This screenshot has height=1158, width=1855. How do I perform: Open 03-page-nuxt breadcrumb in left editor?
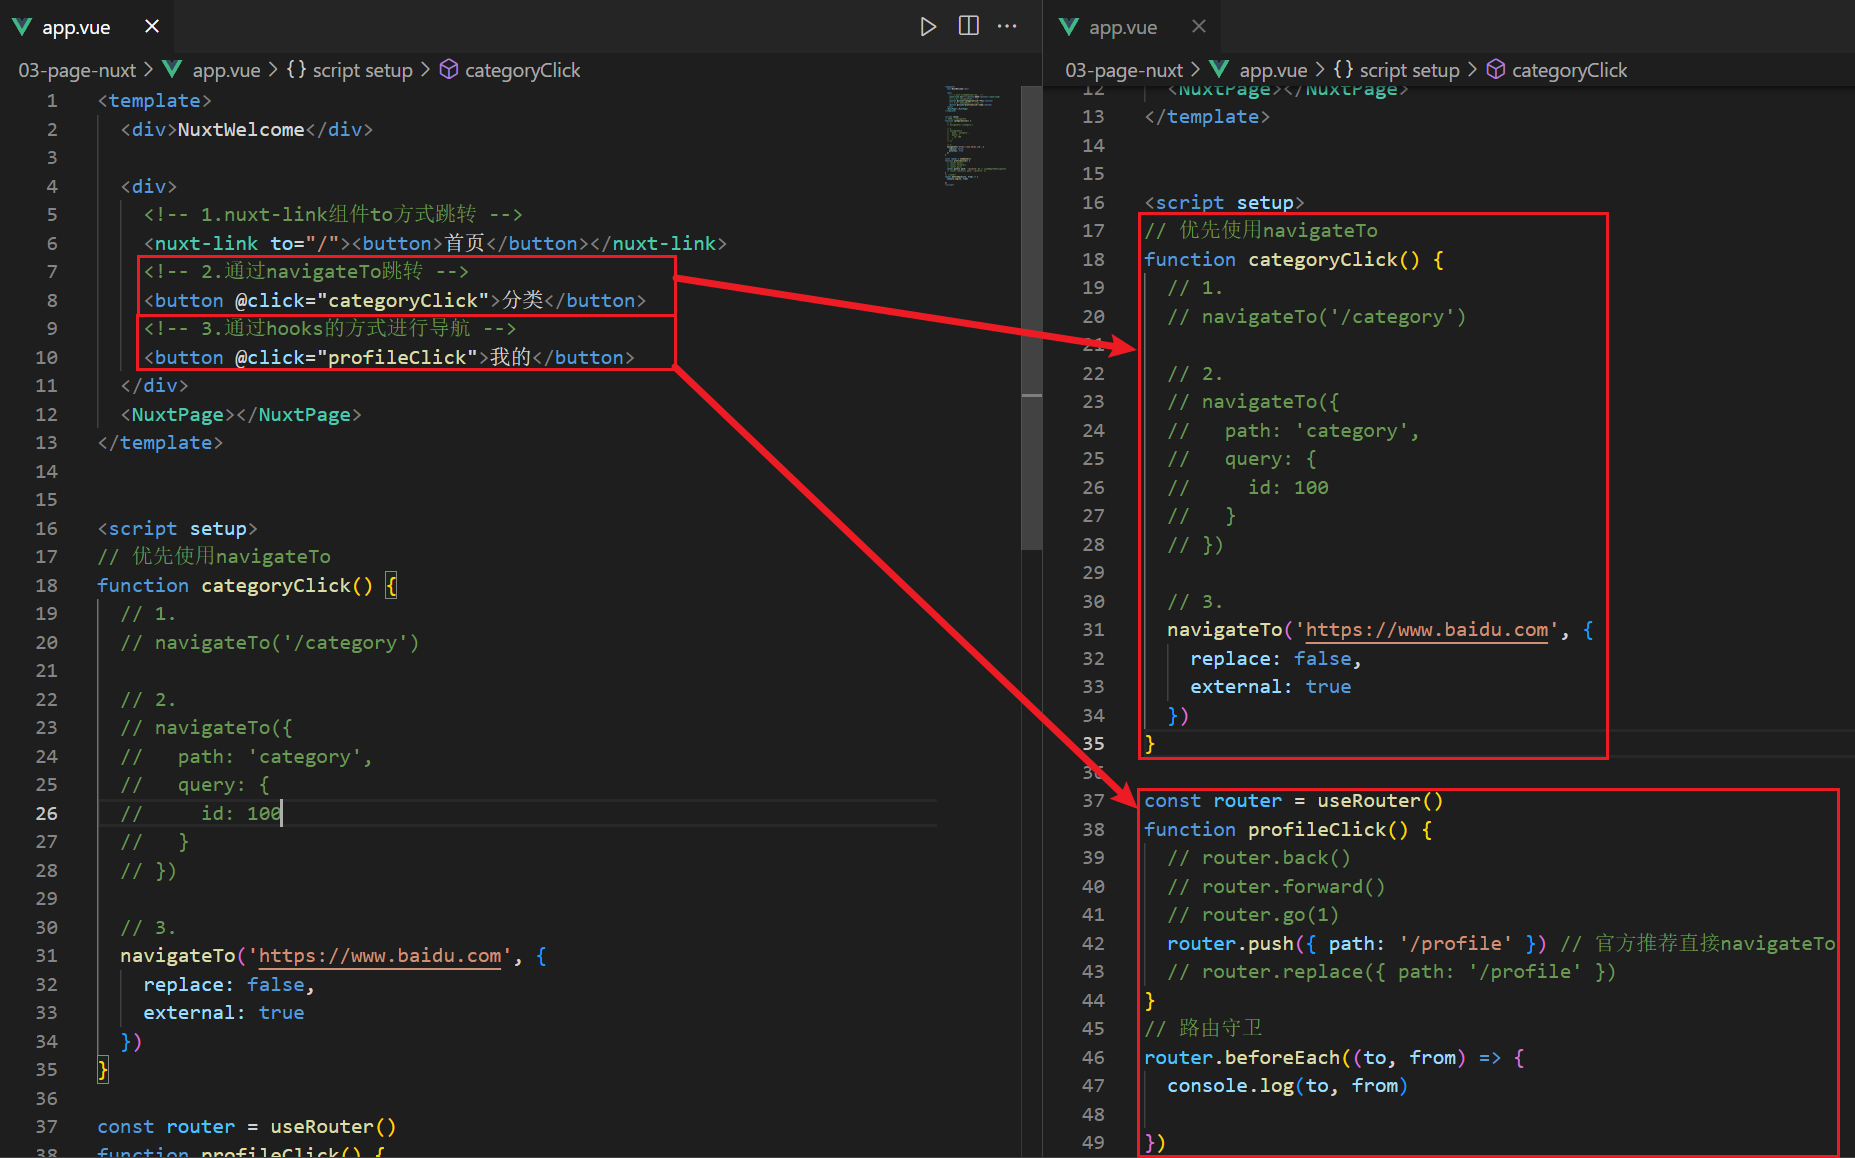(x=77, y=70)
